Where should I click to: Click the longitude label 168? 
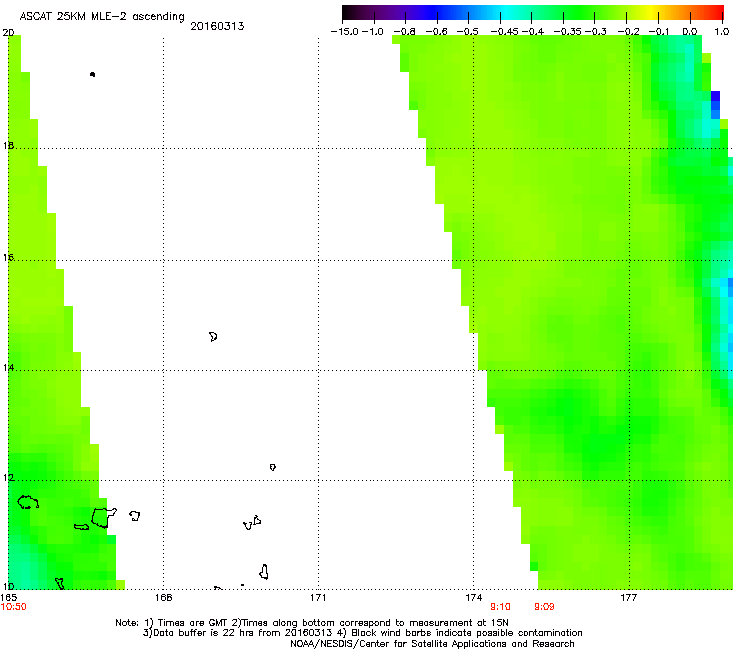pos(163,598)
